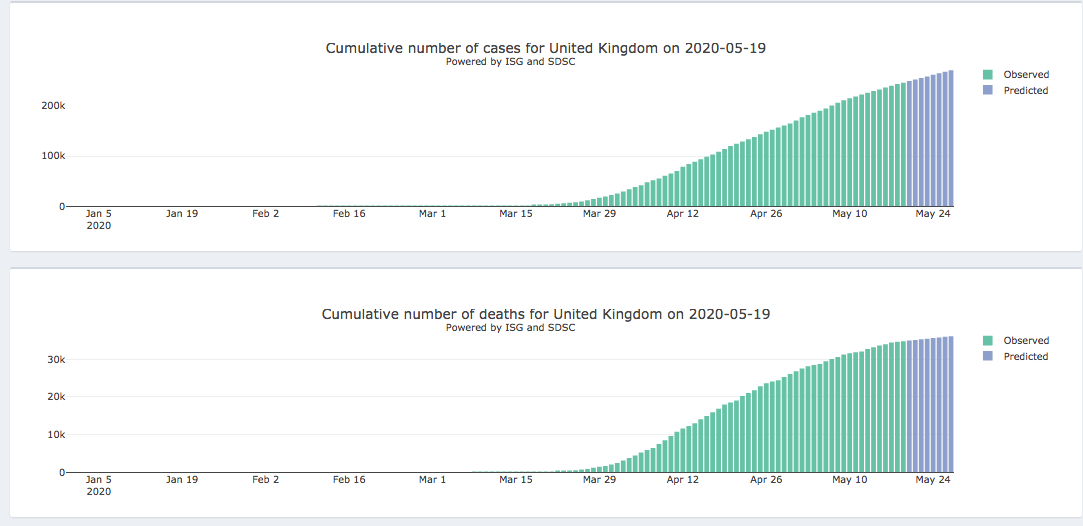Click the 100k y-axis label
This screenshot has height=526, width=1083.
(x=52, y=157)
